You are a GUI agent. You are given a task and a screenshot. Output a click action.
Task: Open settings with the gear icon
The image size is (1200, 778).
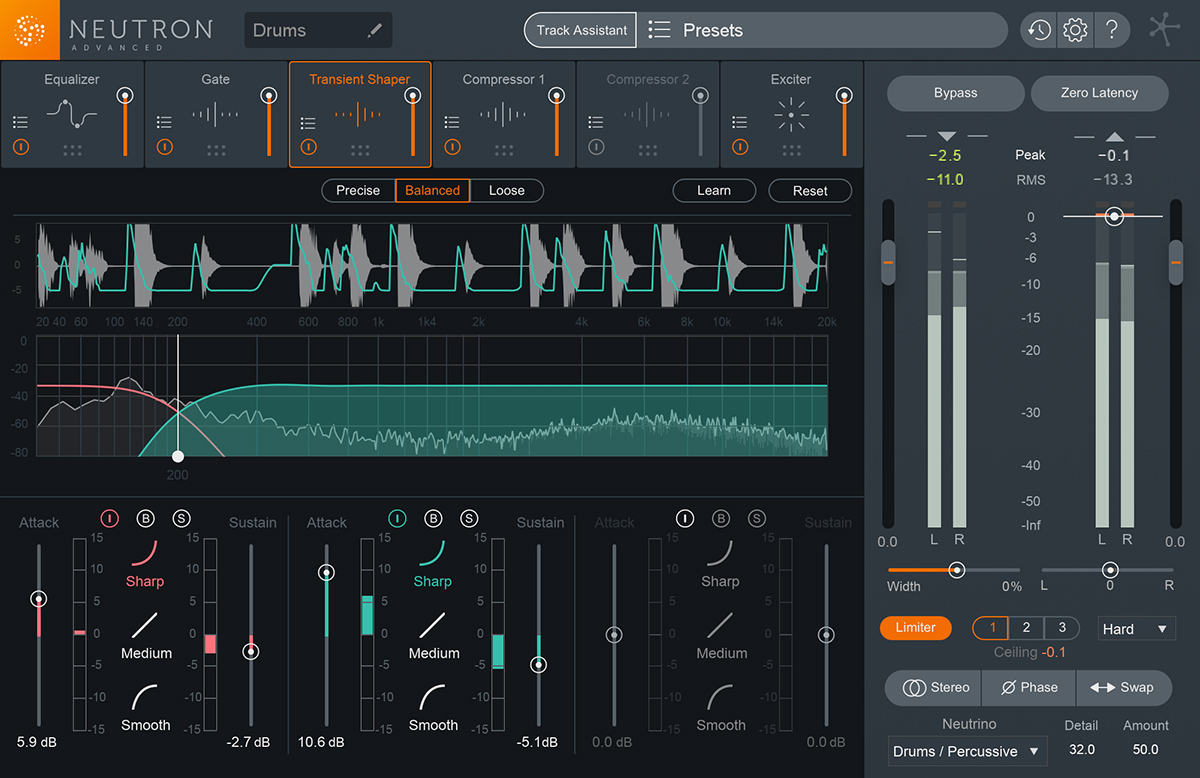(1075, 30)
